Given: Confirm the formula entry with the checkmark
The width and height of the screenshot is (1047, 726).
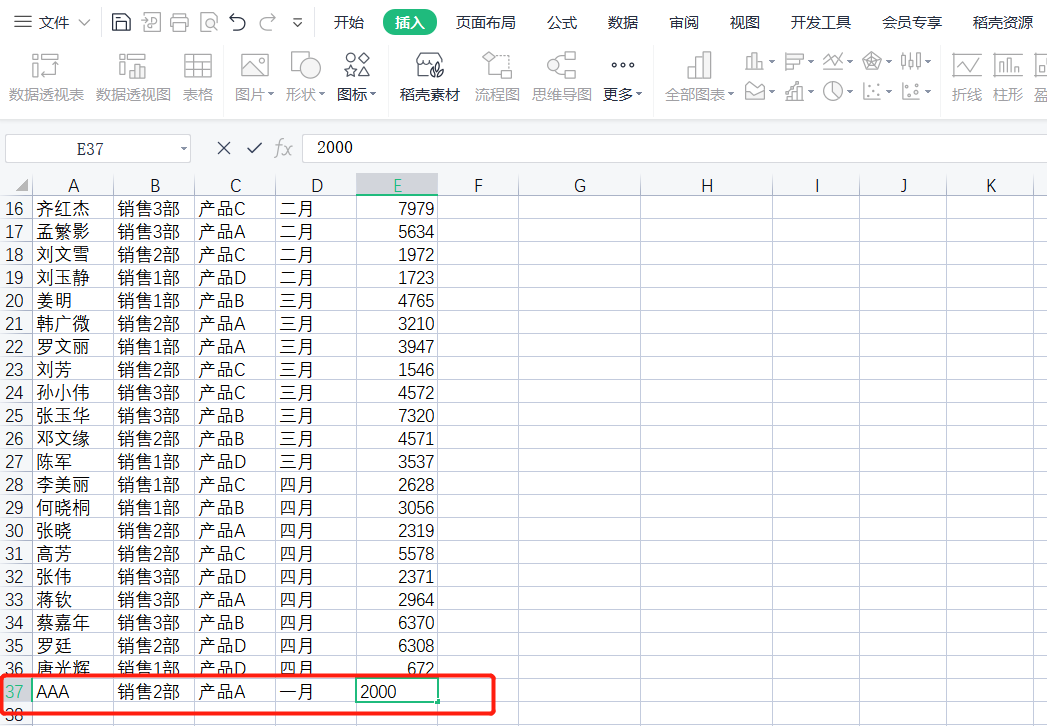Looking at the screenshot, I should click(254, 148).
